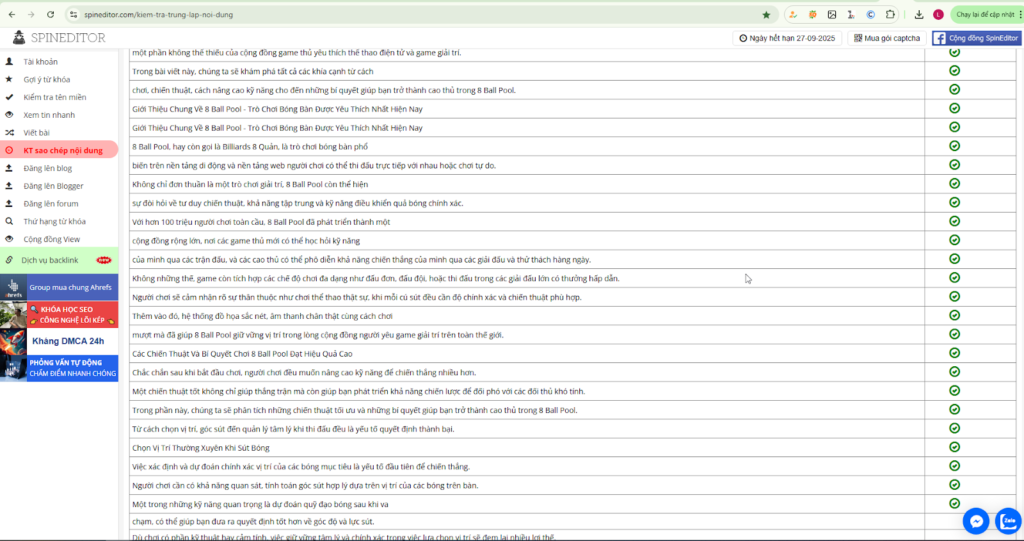Image resolution: width=1024 pixels, height=541 pixels.
Task: Open the Chrome three-dot menu
Action: point(1016,15)
